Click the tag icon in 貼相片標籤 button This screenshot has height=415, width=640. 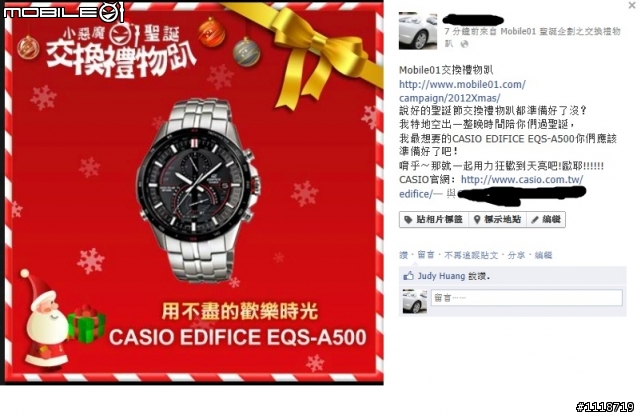(x=408, y=220)
